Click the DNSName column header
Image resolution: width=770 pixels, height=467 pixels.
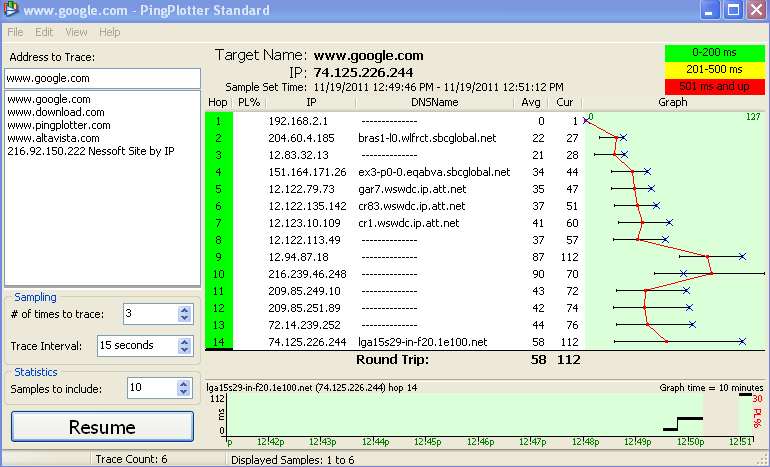(435, 102)
